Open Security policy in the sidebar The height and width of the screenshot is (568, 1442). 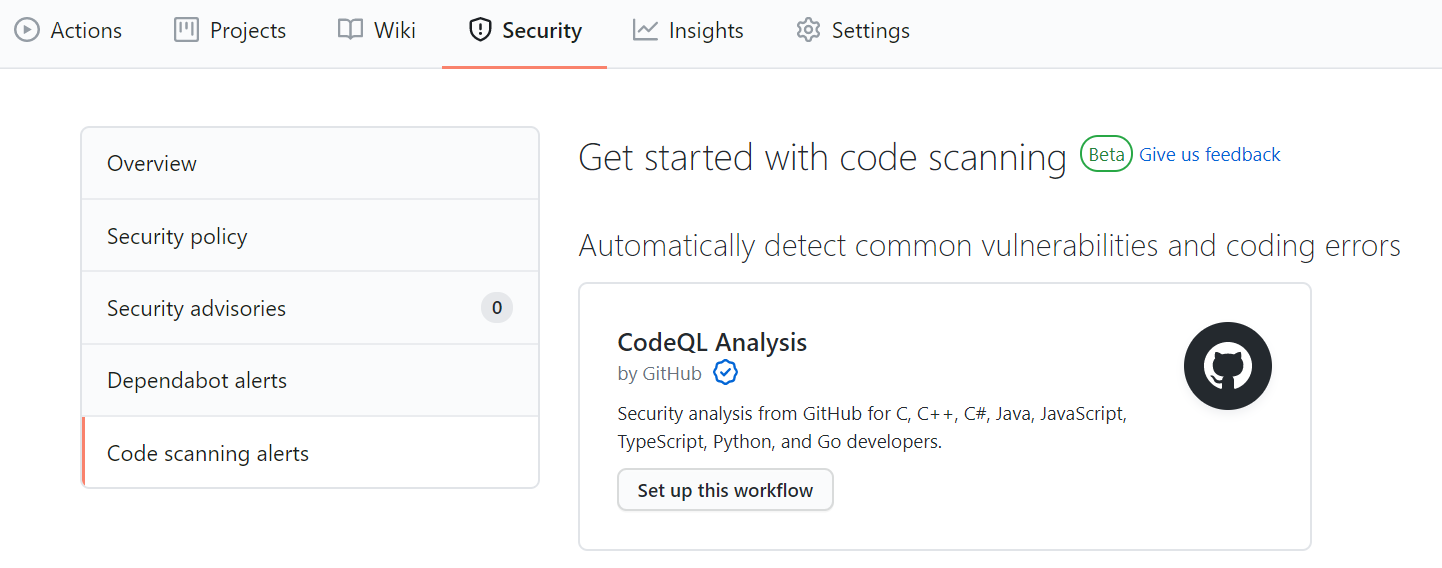310,236
